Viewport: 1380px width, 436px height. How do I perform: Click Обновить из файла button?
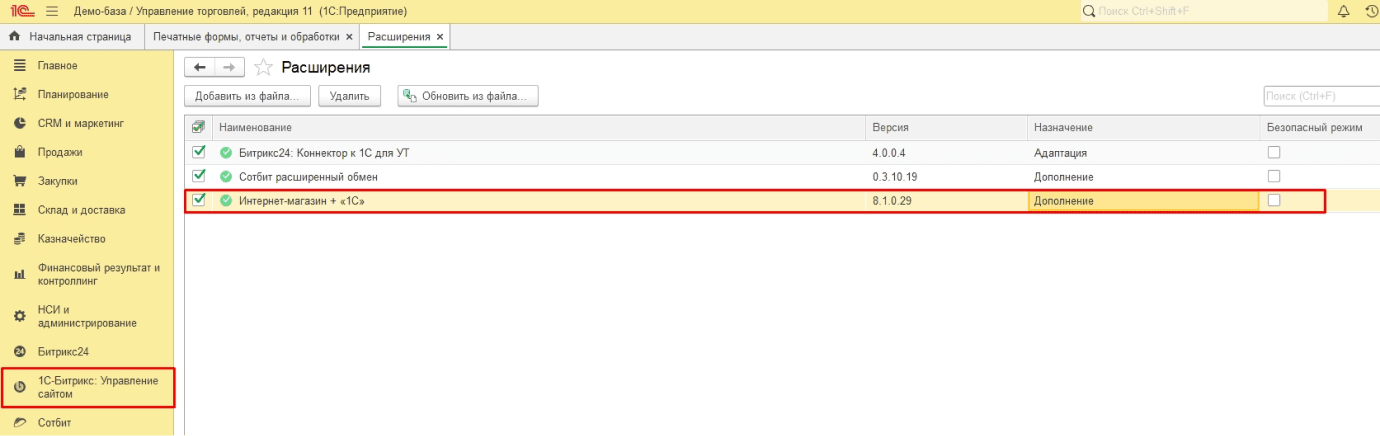tap(468, 96)
